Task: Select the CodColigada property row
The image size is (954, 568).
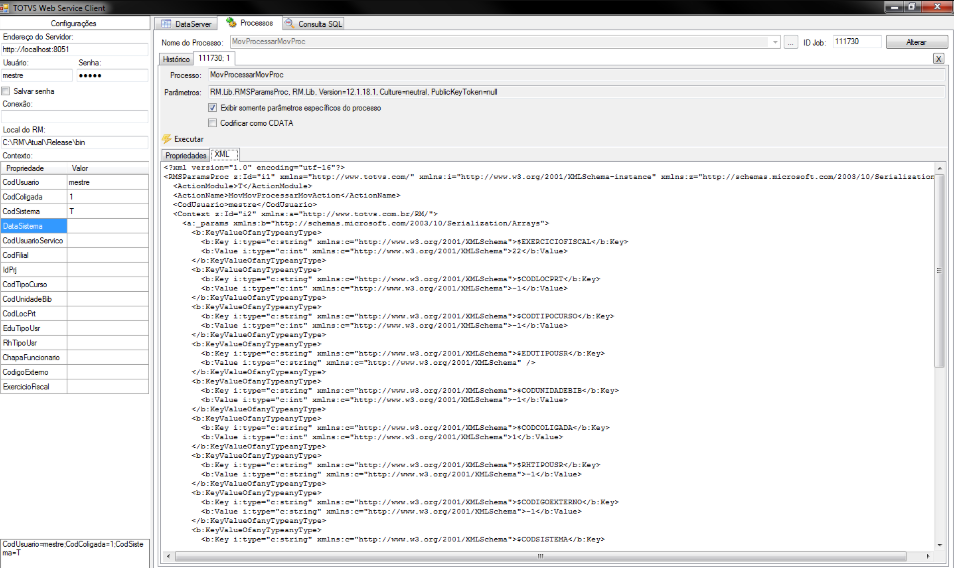Action: click(74, 197)
